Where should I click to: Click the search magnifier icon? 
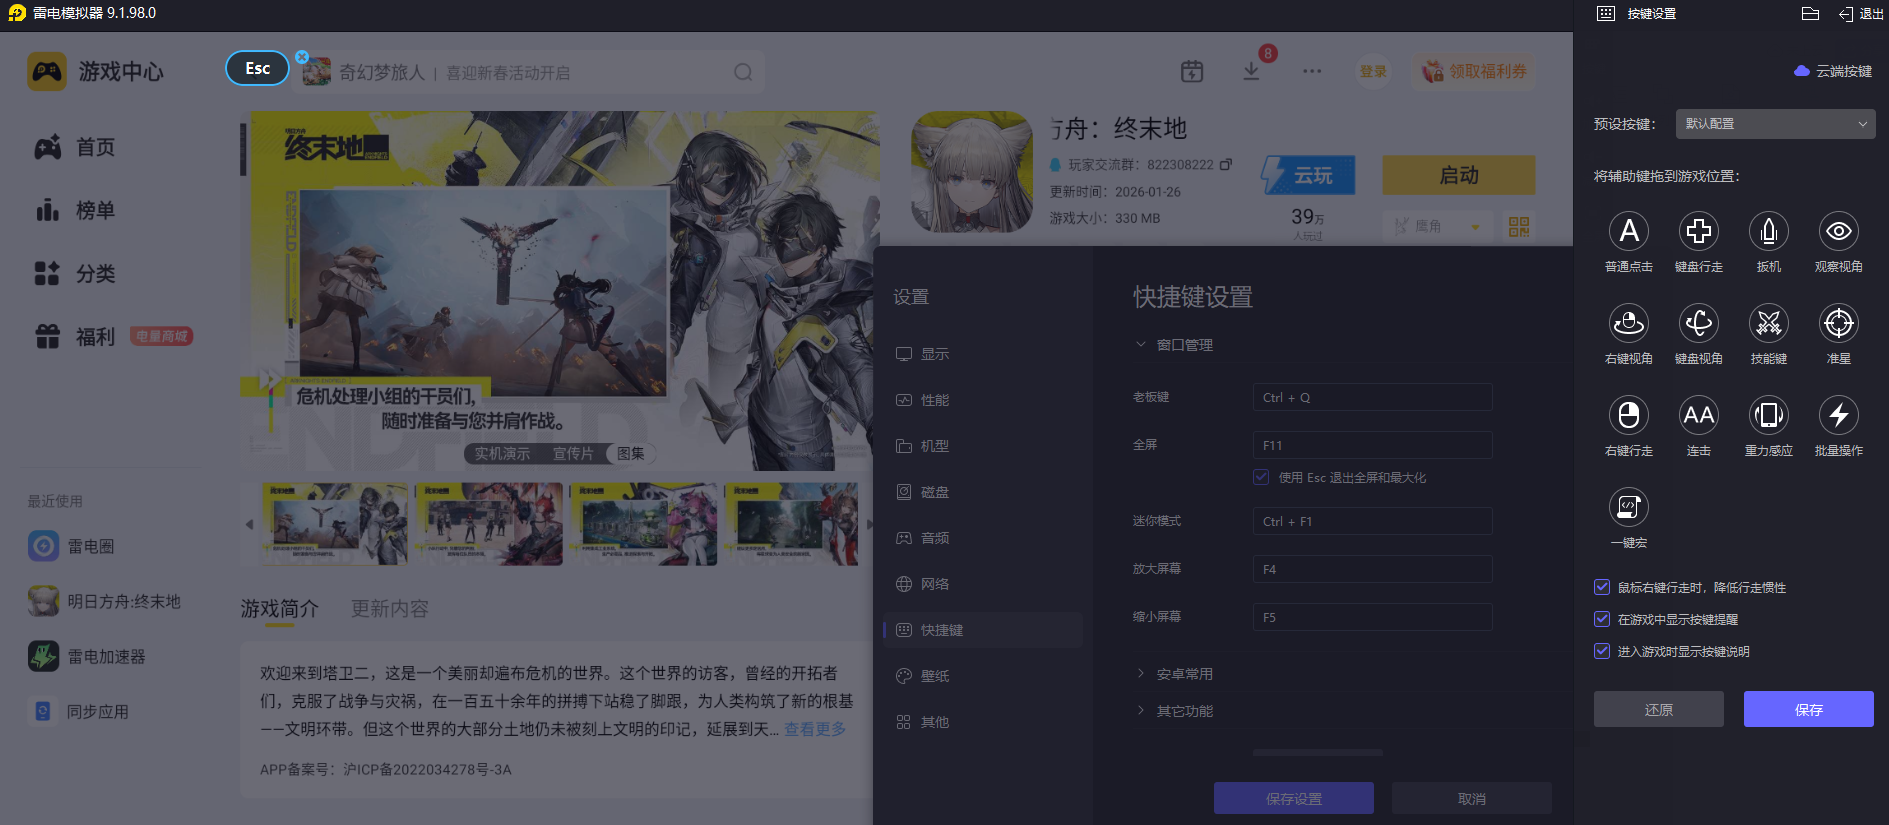click(743, 72)
